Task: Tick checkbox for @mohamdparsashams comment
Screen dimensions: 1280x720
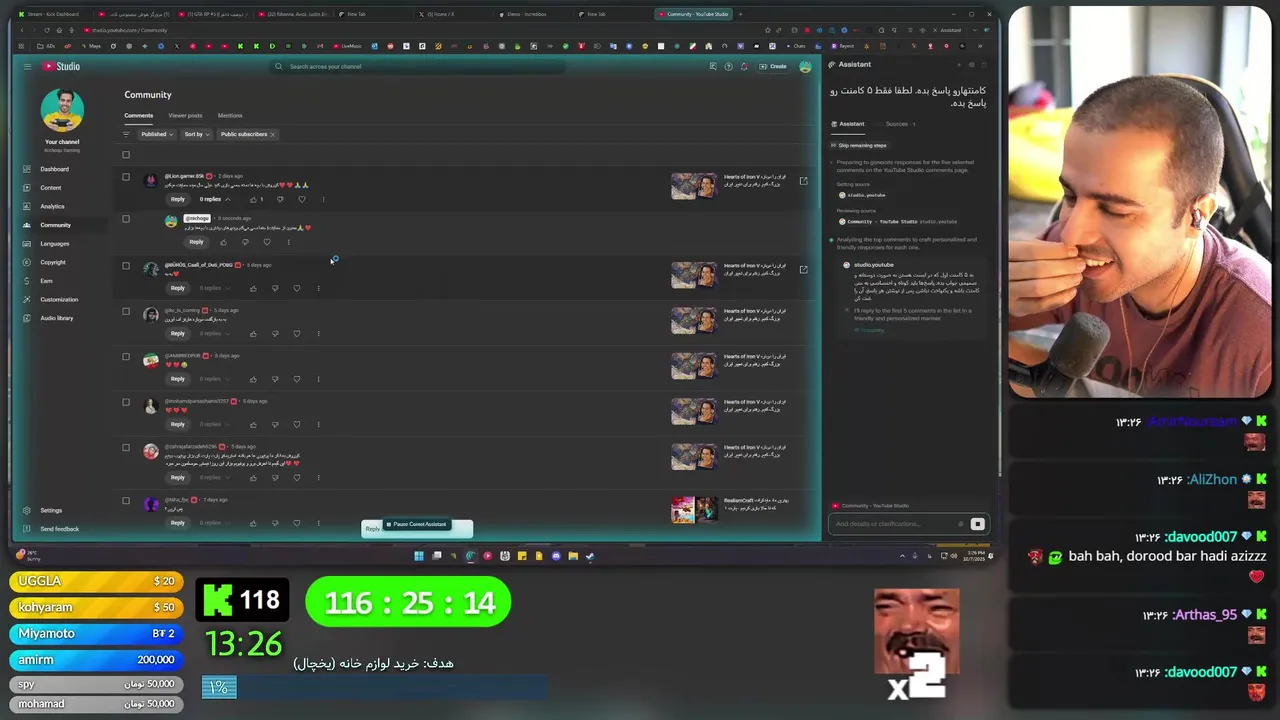Action: pyautogui.click(x=126, y=402)
